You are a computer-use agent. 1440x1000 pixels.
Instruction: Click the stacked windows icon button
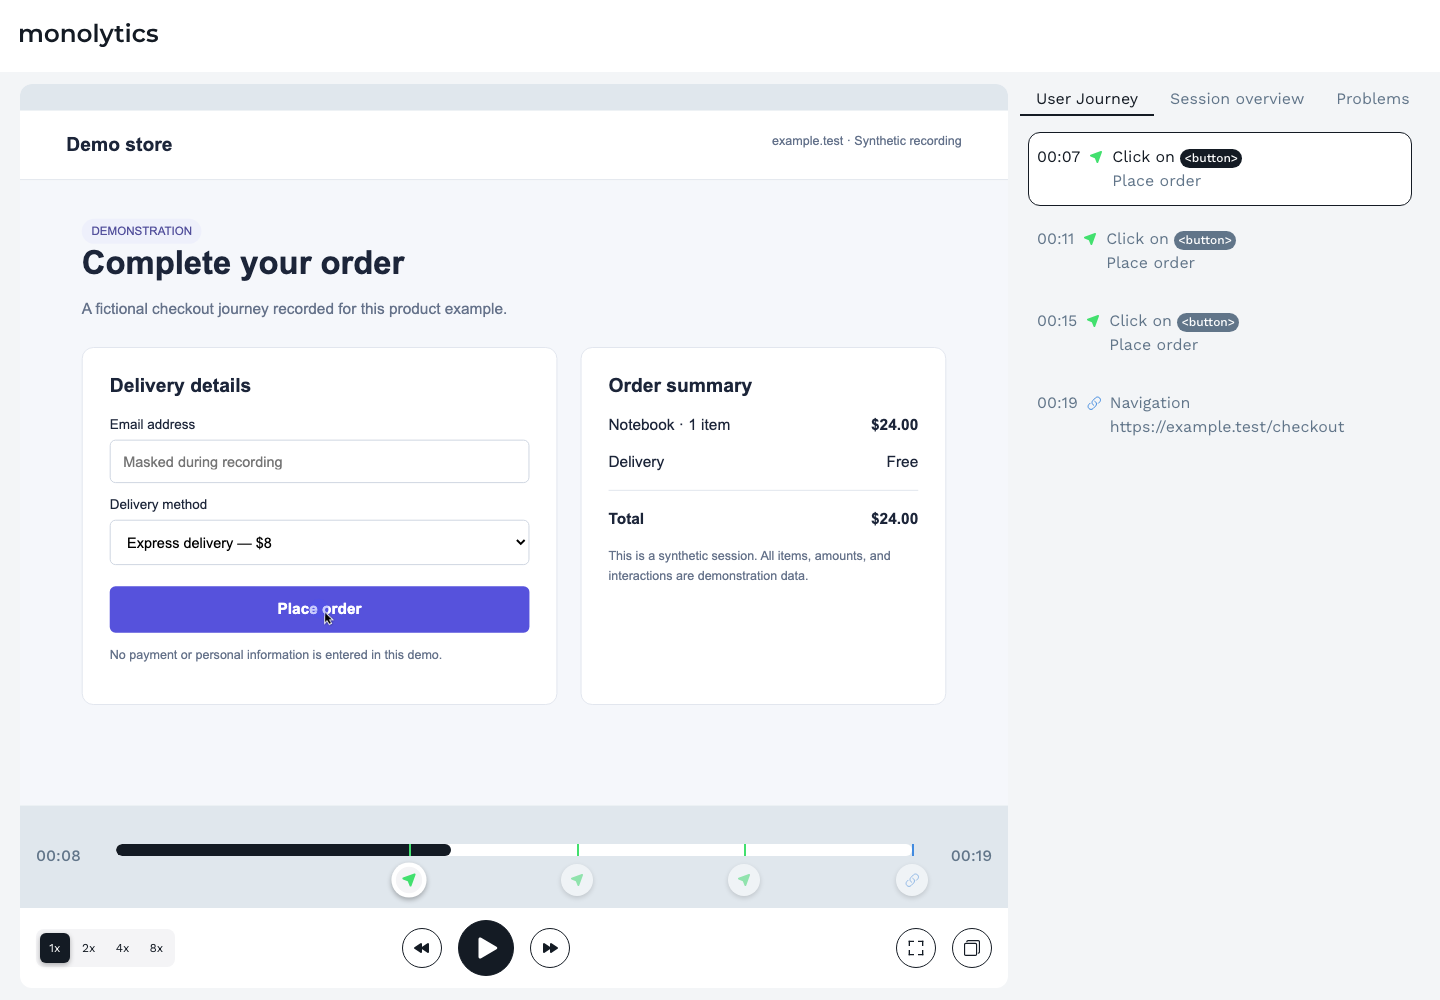pyautogui.click(x=972, y=948)
